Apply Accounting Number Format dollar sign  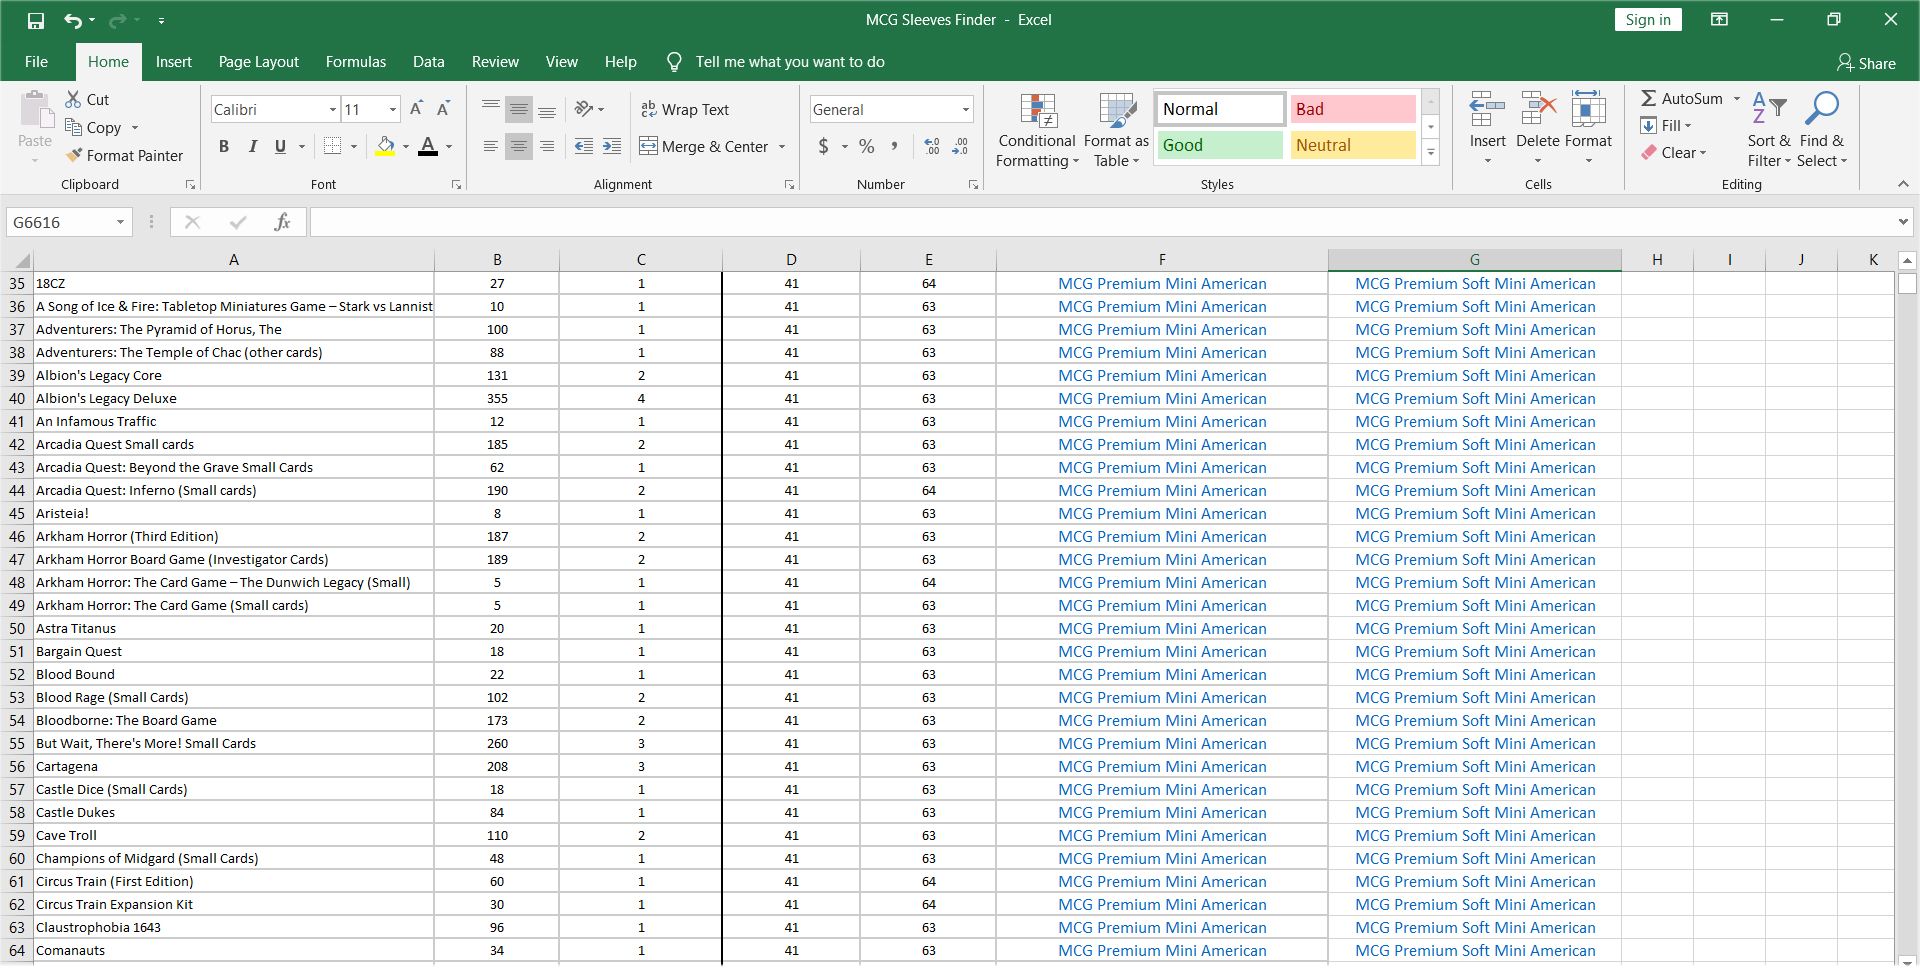(823, 146)
